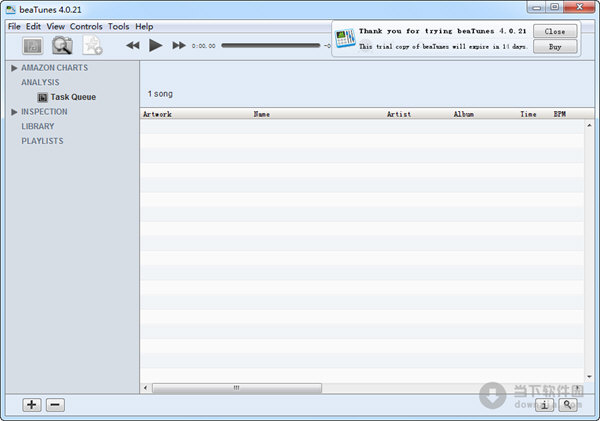Expand the Inspection section
This screenshot has height=421, width=600.
pos(14,112)
